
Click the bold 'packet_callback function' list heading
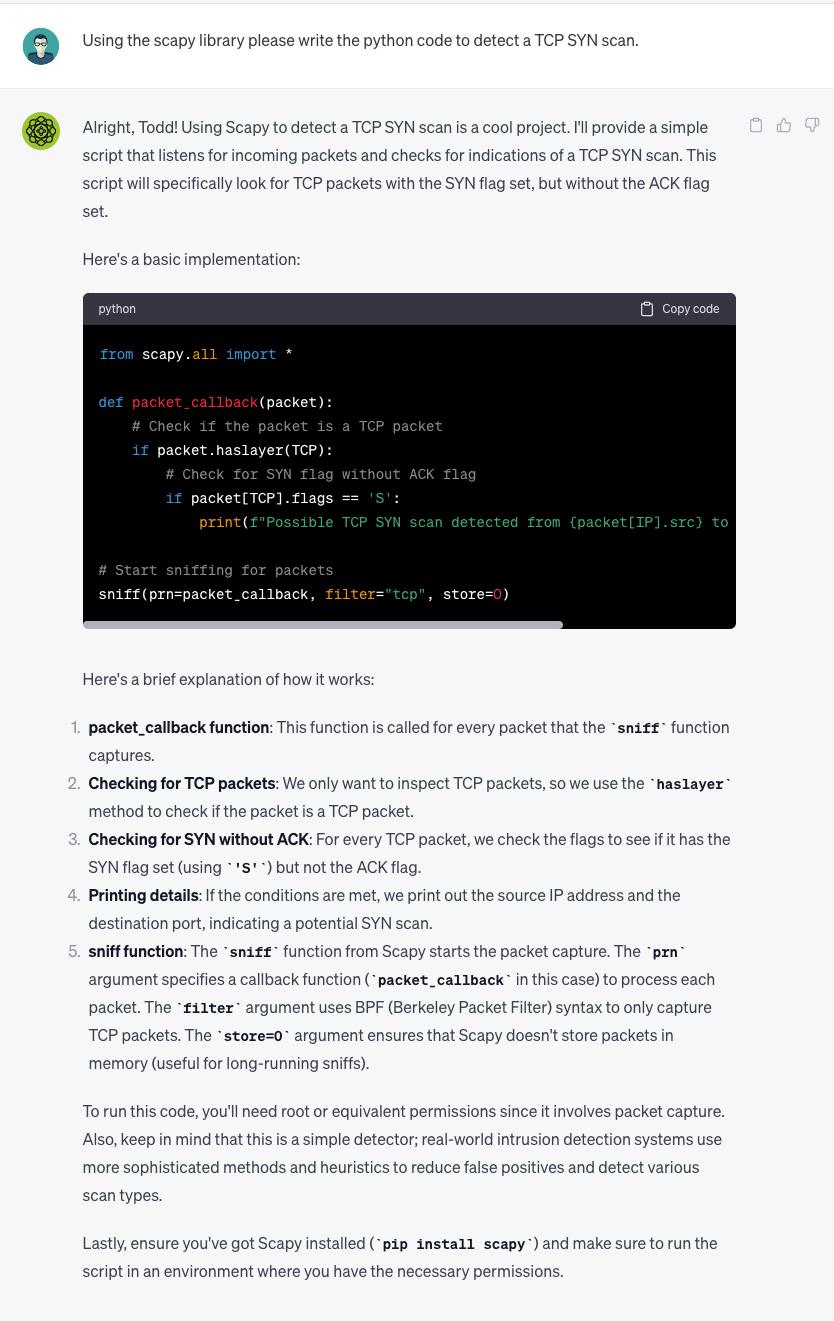tap(178, 727)
